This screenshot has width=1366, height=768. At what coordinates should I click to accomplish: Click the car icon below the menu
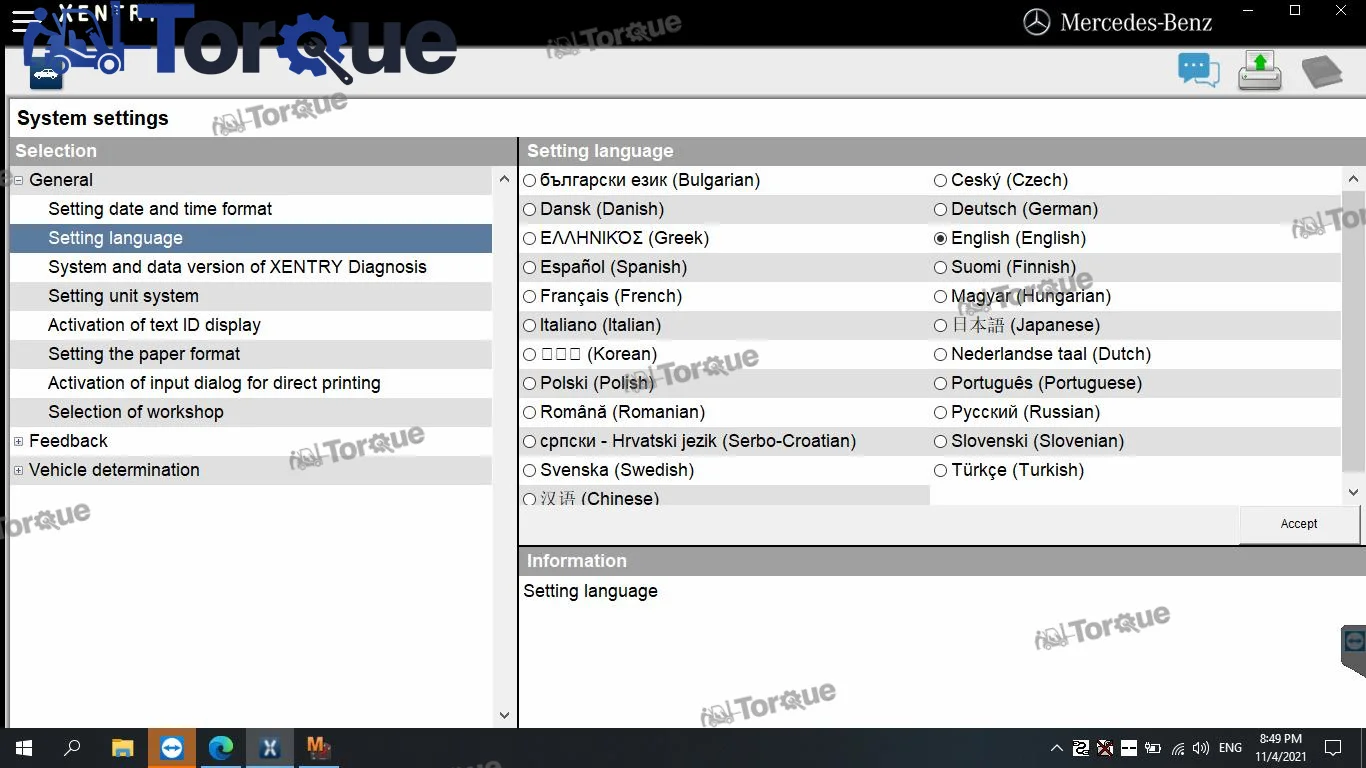pos(46,73)
